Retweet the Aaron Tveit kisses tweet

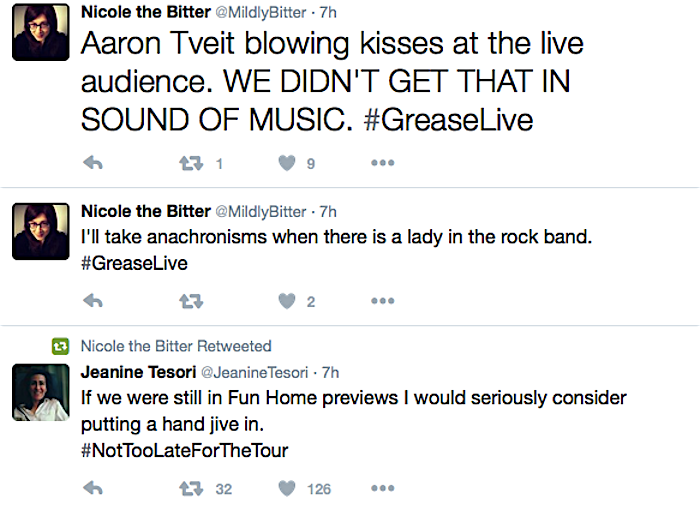coord(189,163)
